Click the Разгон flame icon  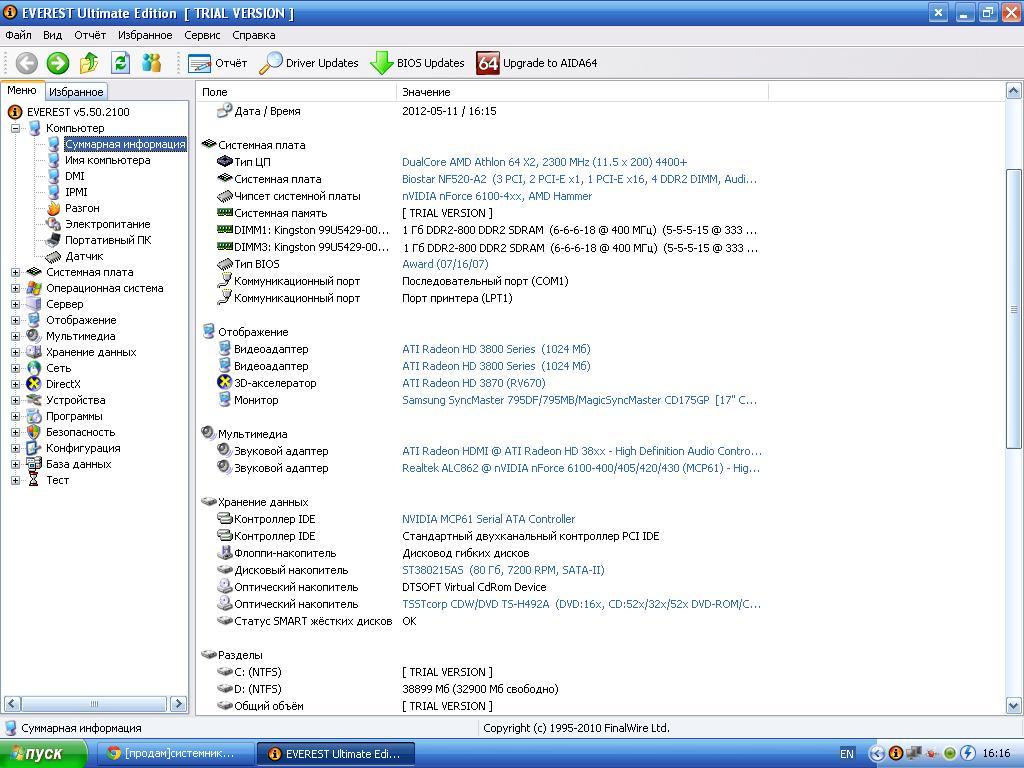(x=54, y=208)
